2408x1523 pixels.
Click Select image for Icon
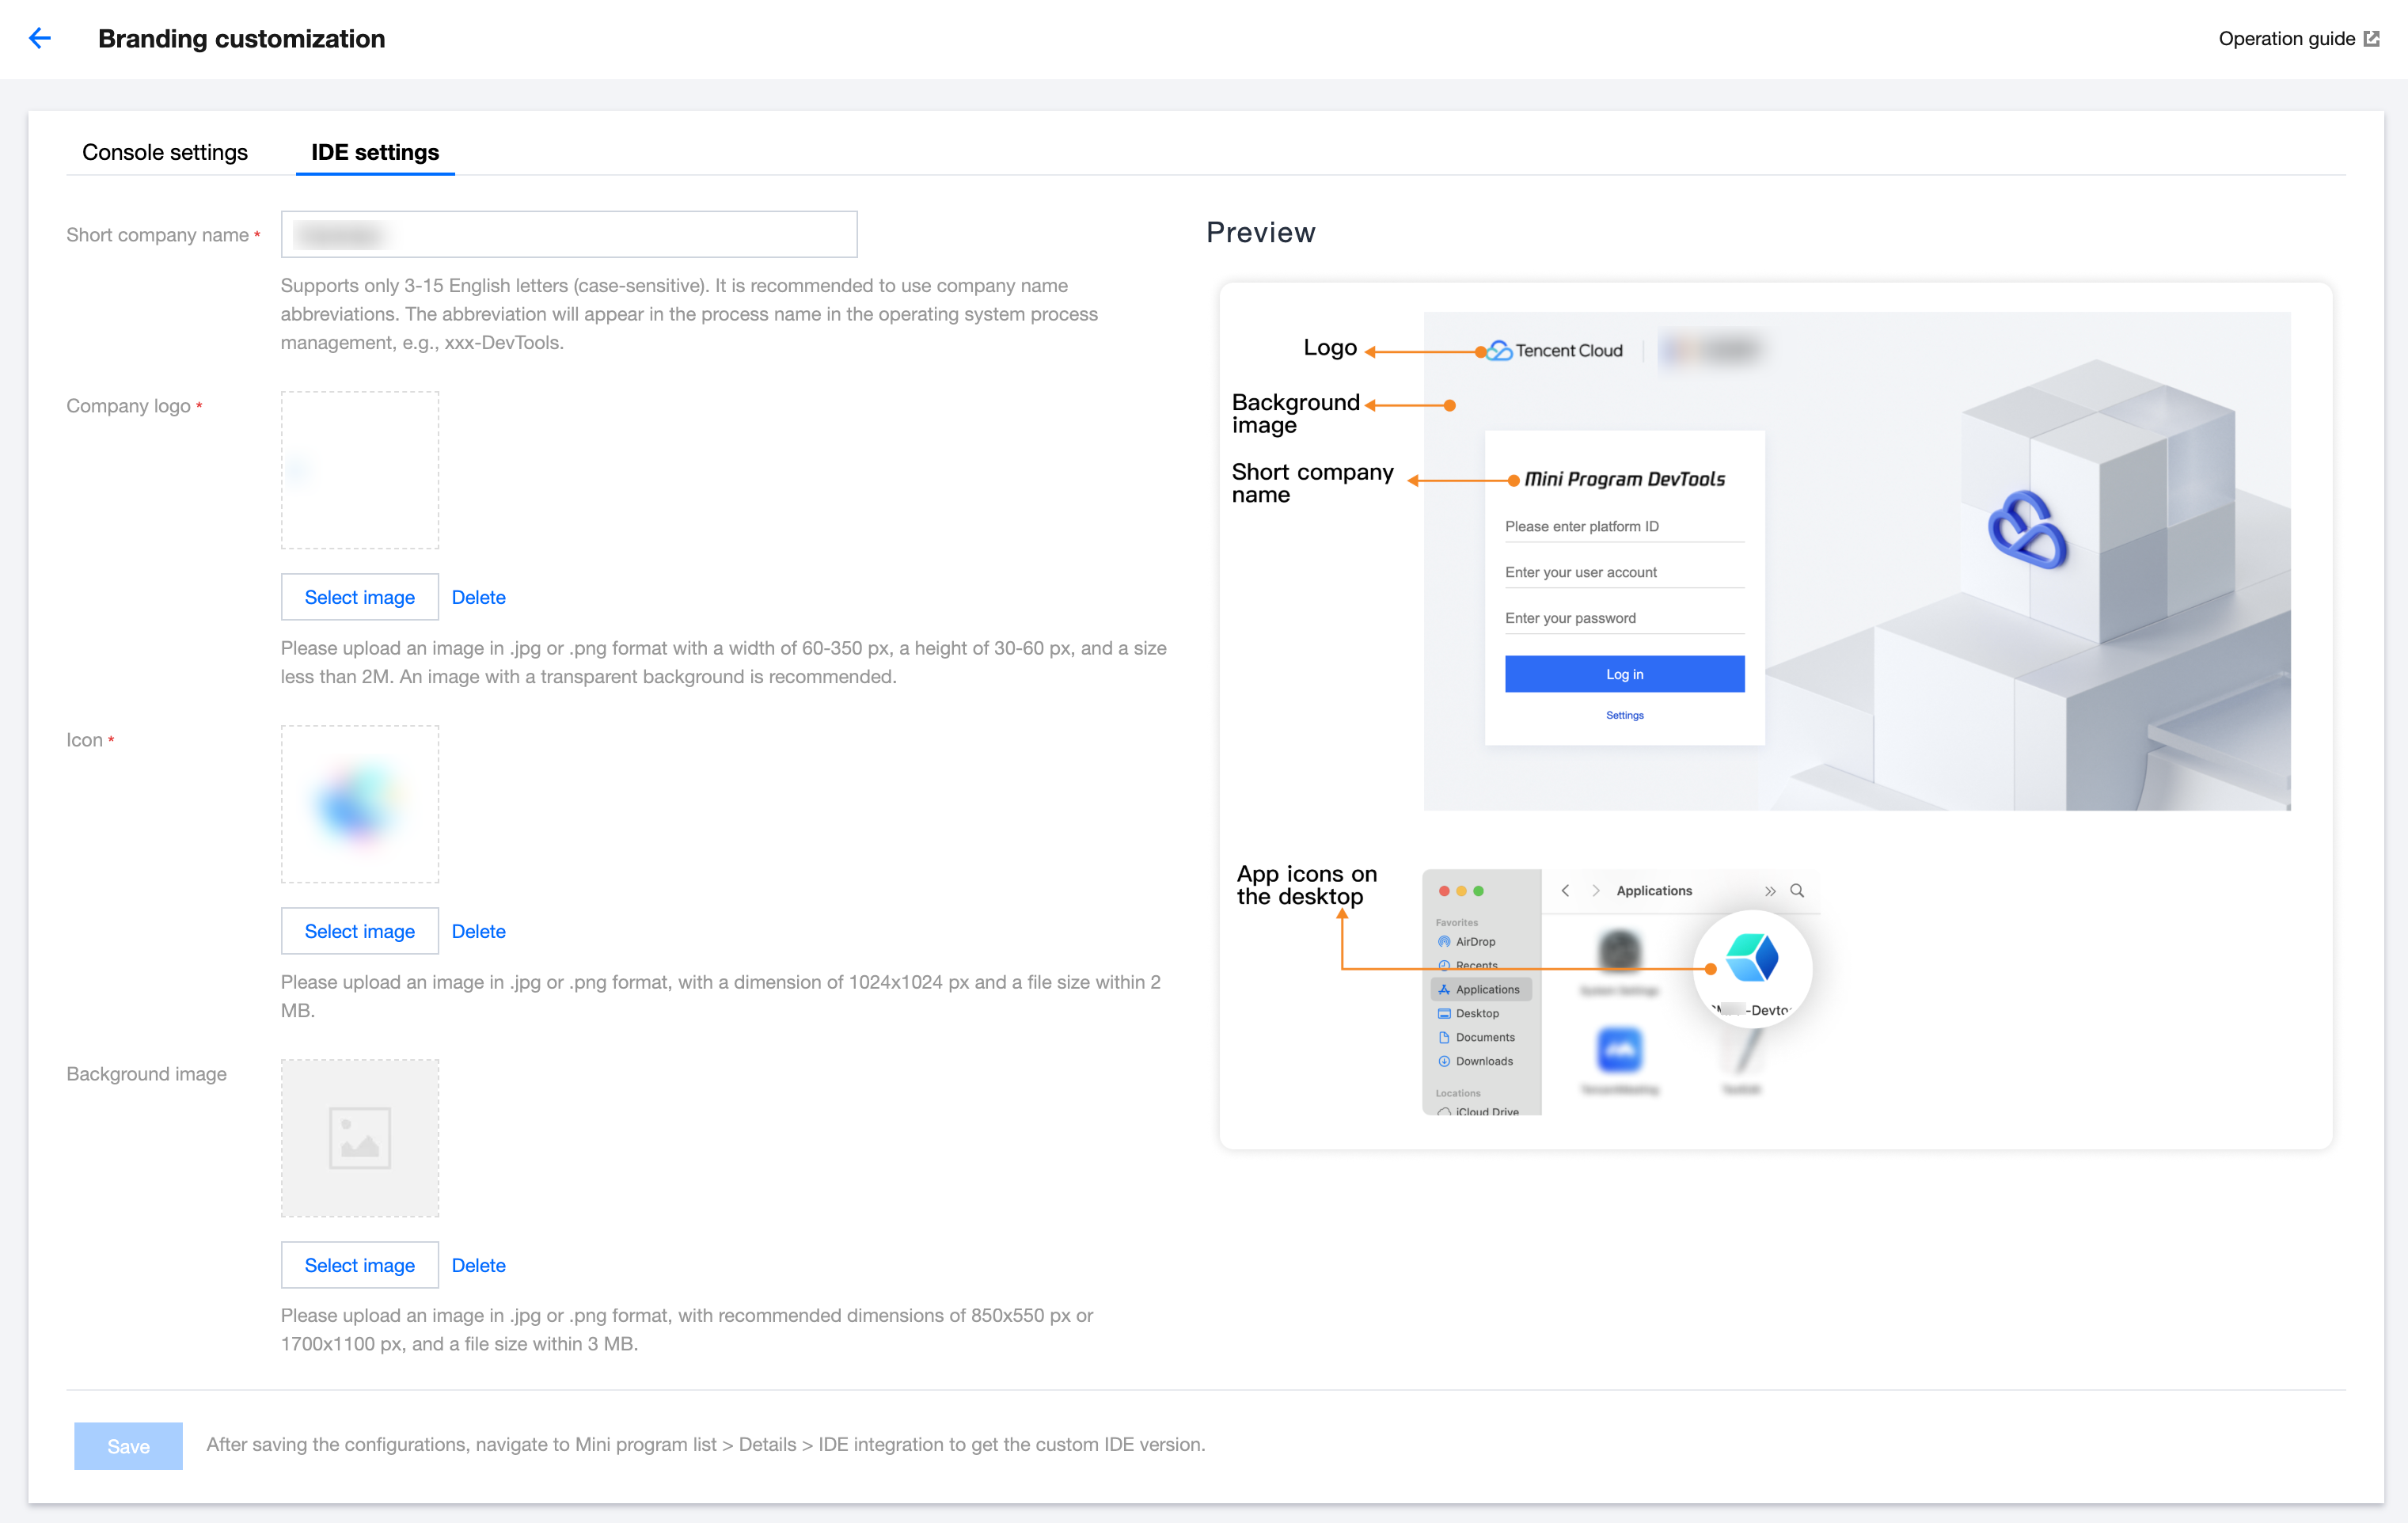pyautogui.click(x=359, y=931)
